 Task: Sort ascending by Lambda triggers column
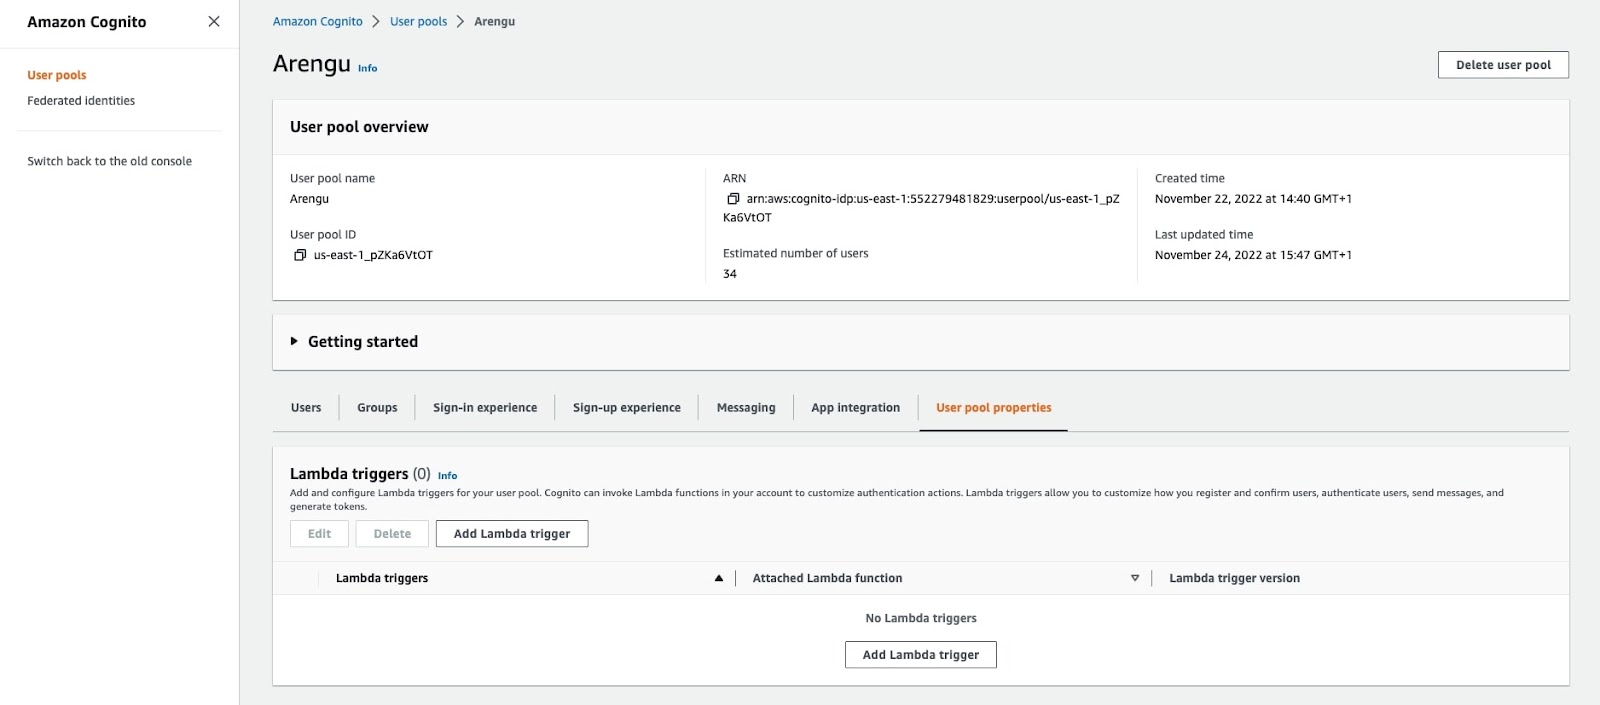click(x=718, y=578)
